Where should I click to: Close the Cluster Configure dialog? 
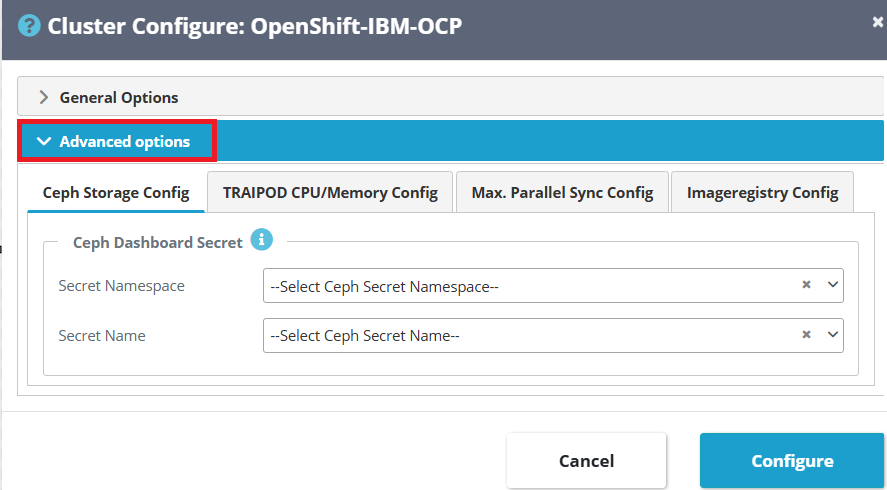(878, 22)
